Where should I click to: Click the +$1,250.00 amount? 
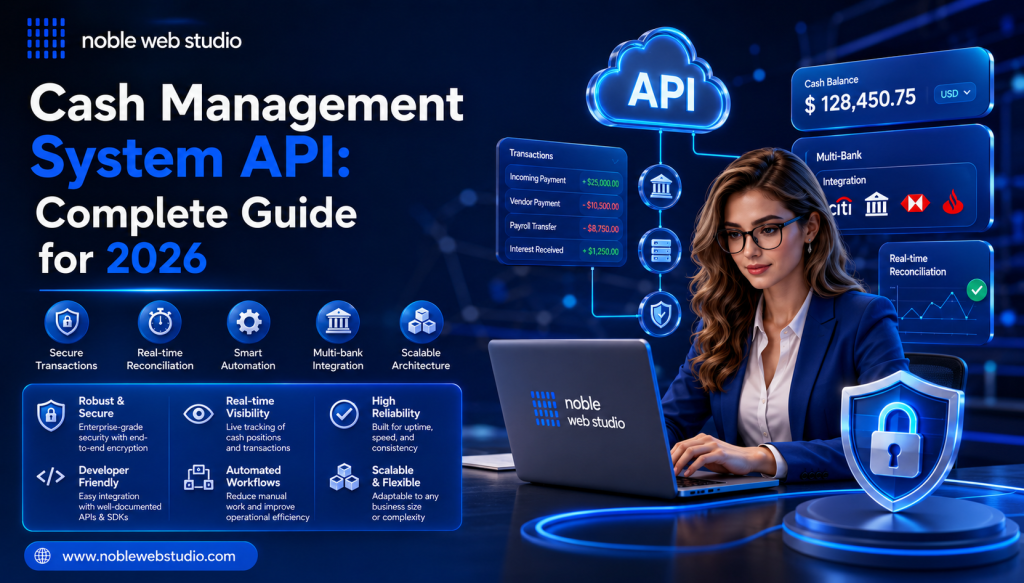point(600,251)
